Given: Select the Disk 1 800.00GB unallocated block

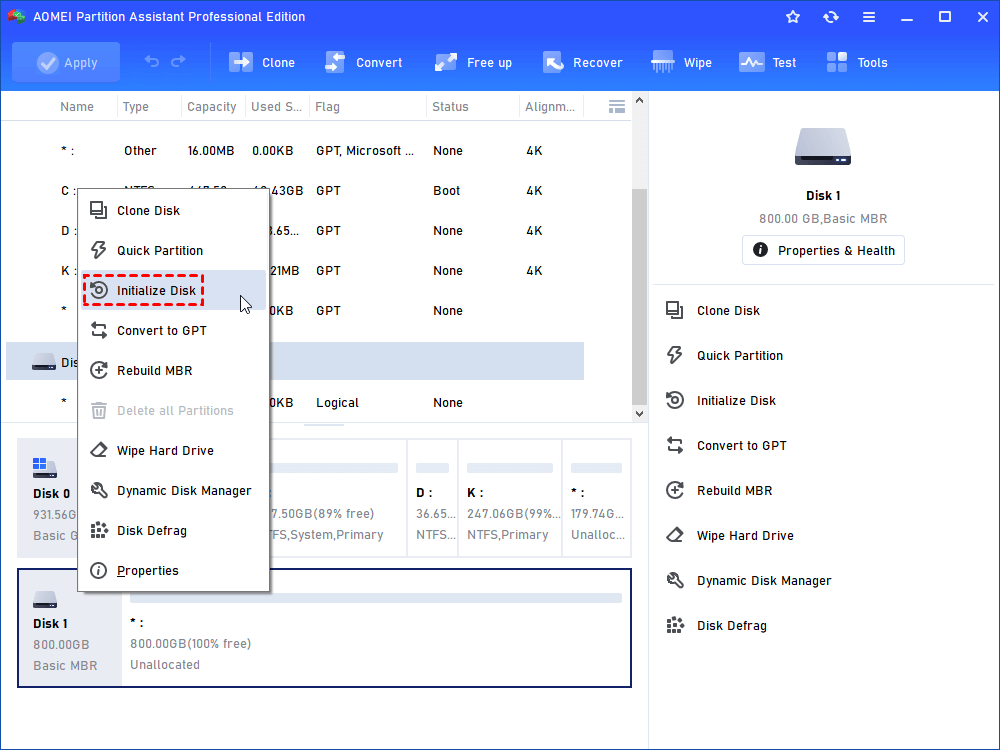Looking at the screenshot, I should coord(376,628).
